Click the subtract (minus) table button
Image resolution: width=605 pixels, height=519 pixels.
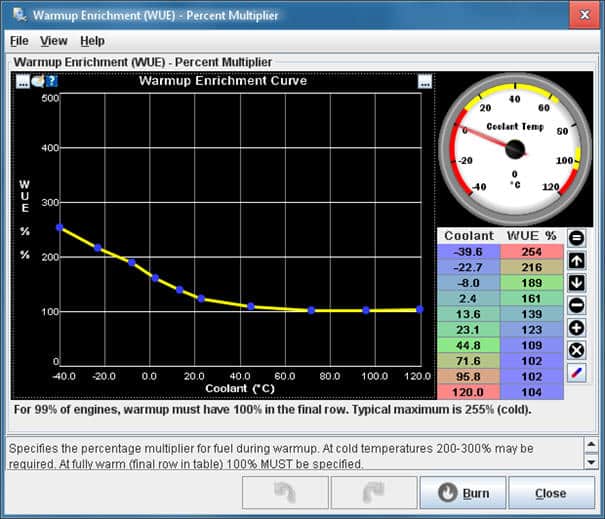(x=576, y=305)
